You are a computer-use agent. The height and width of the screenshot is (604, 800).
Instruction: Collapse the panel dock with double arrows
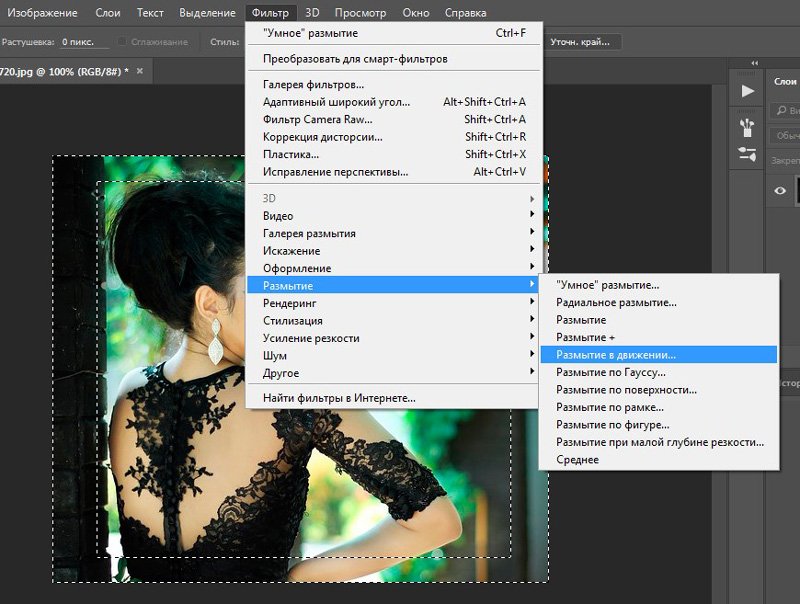pyautogui.click(x=754, y=63)
